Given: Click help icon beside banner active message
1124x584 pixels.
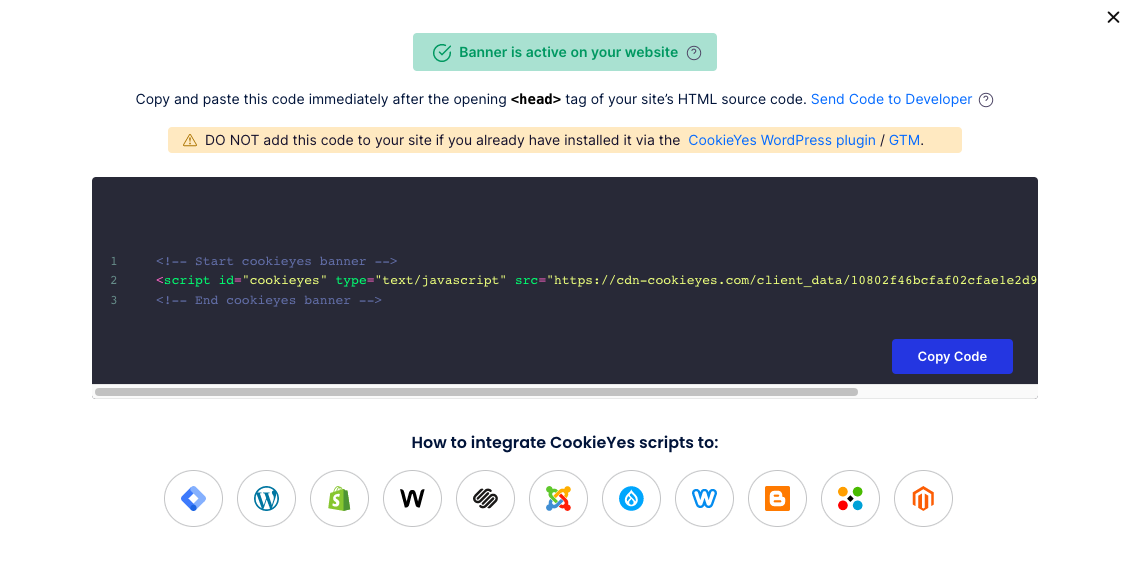Looking at the screenshot, I should [694, 53].
